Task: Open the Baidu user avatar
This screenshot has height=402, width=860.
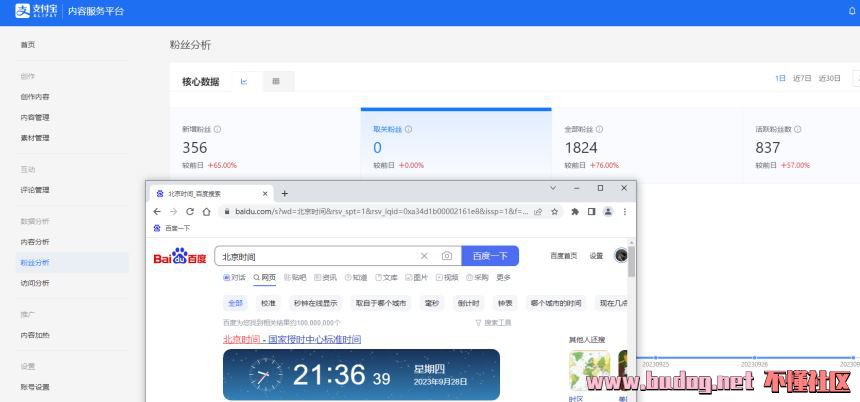Action: [621, 255]
